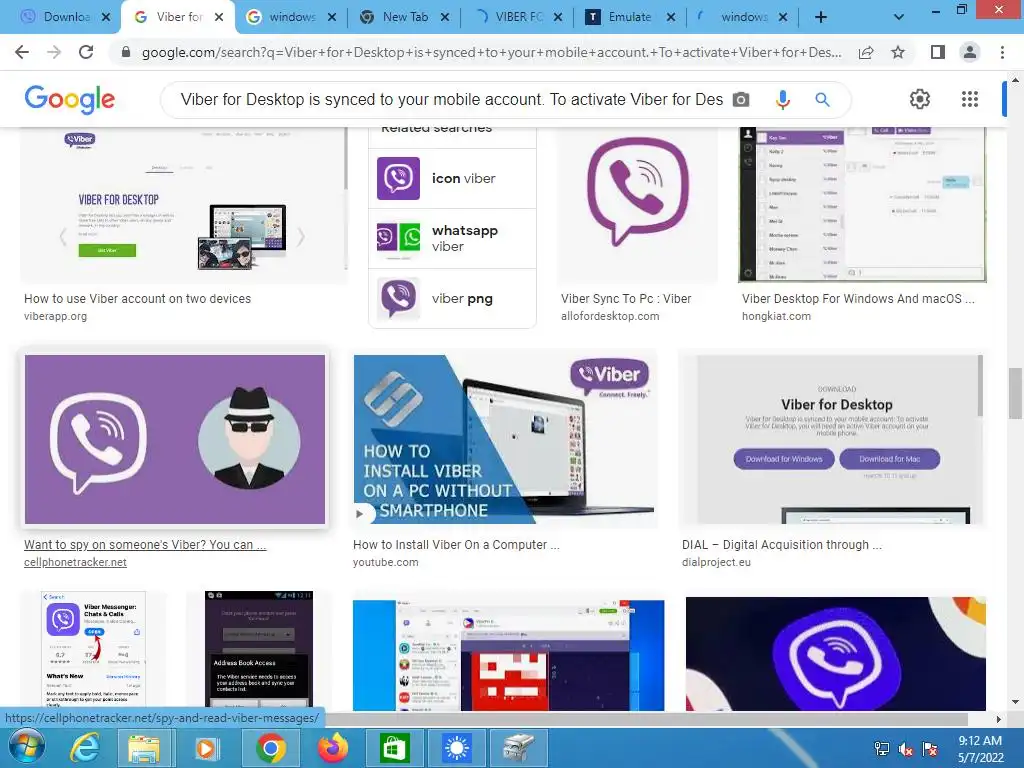Open 'How to use Viber account on two devices'
The width and height of the screenshot is (1024, 768).
pos(137,298)
